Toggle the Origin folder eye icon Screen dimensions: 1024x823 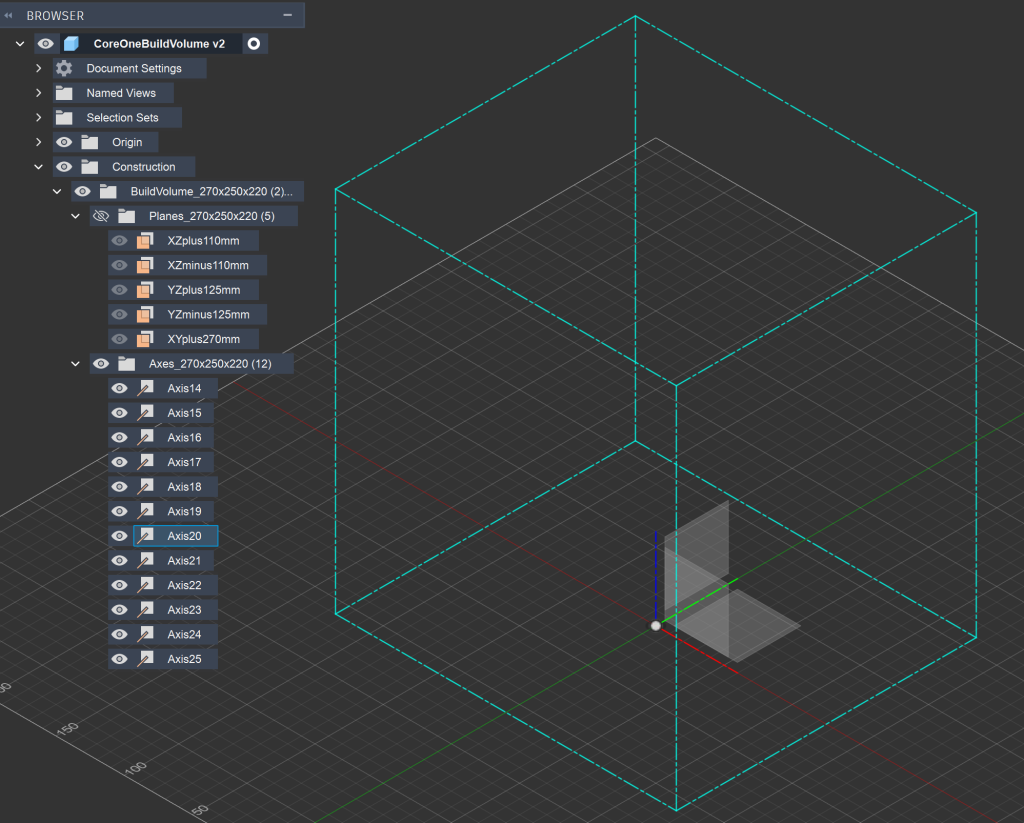click(64, 142)
